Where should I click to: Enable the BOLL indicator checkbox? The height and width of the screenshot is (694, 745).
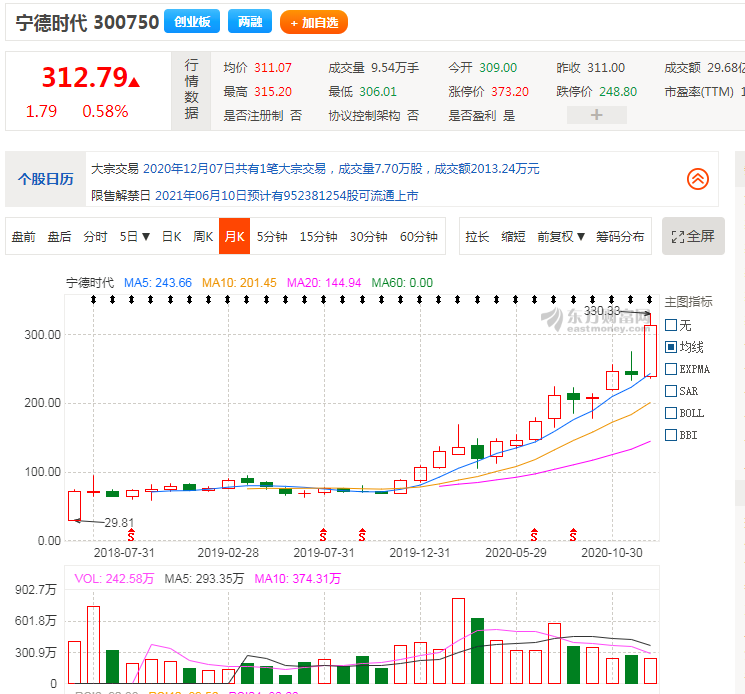point(671,413)
